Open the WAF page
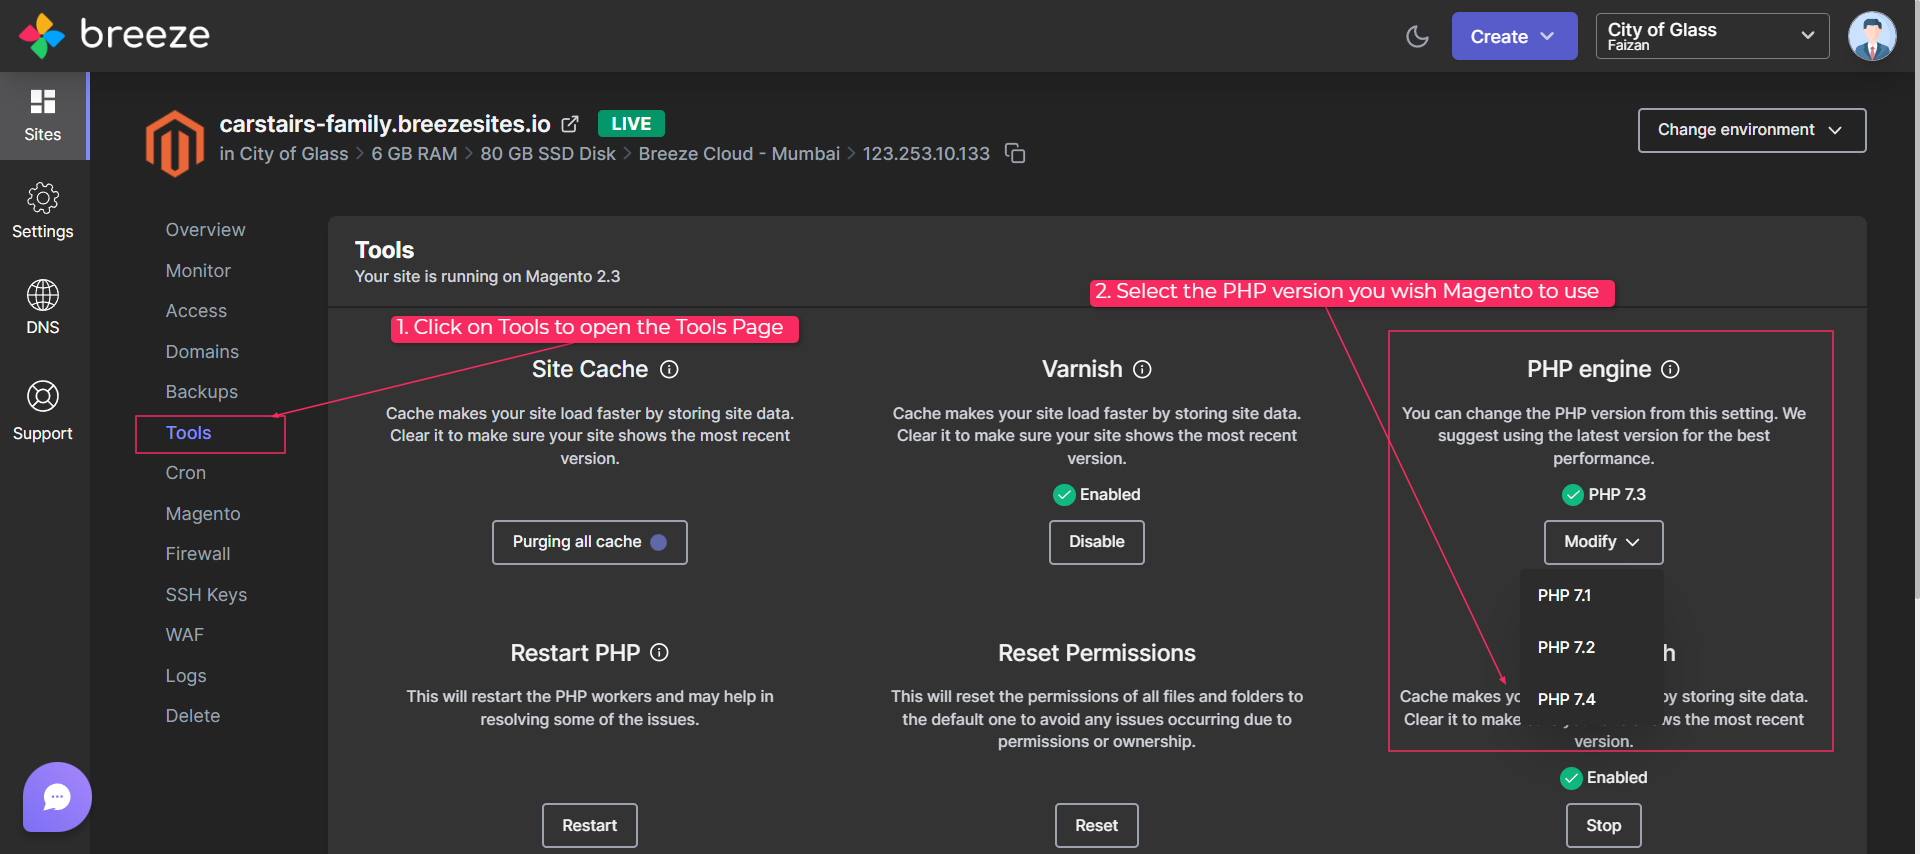1920x854 pixels. 184,635
